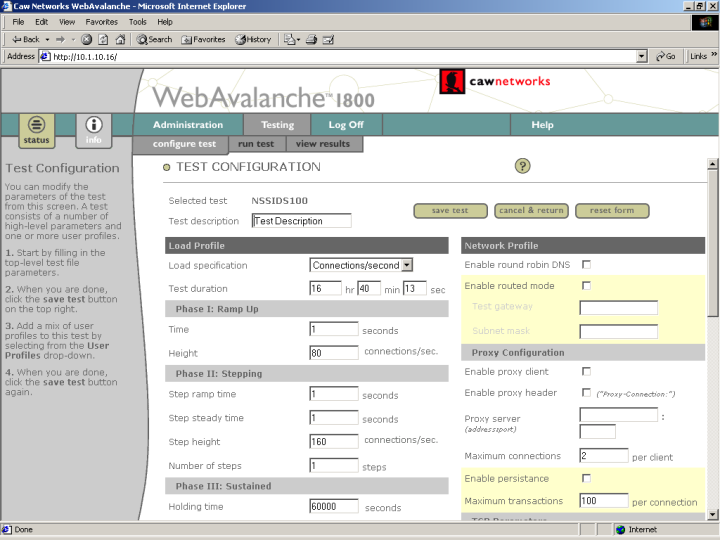The width and height of the screenshot is (720, 540).
Task: Open the Edit menu
Action: click(x=42, y=22)
